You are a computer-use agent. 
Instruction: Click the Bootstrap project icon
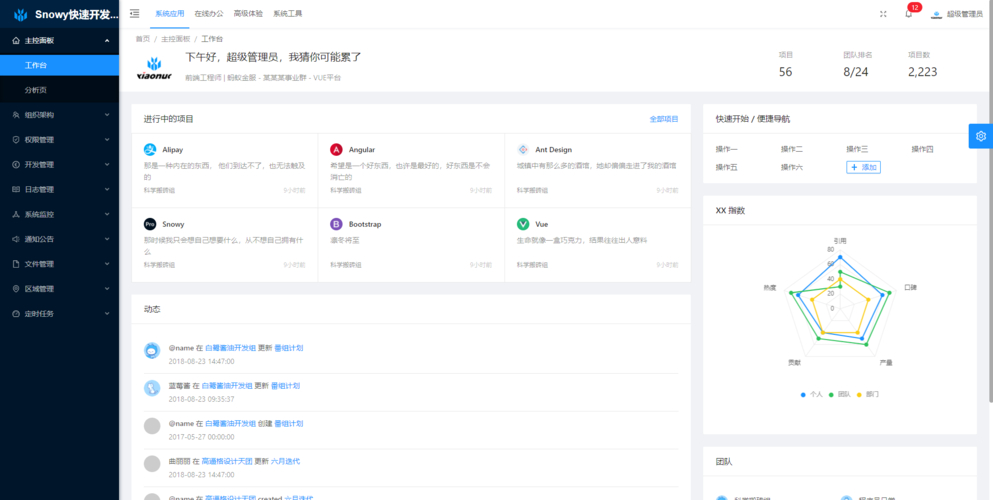click(x=336, y=224)
